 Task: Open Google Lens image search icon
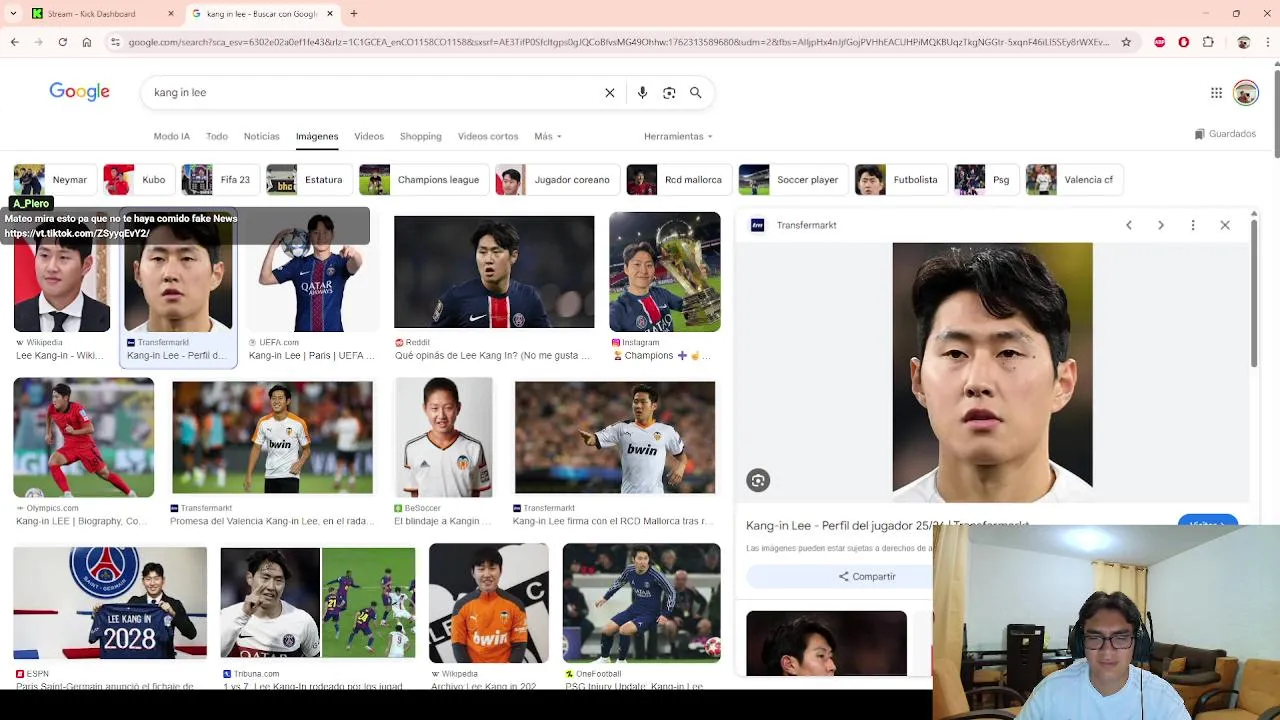pos(669,92)
